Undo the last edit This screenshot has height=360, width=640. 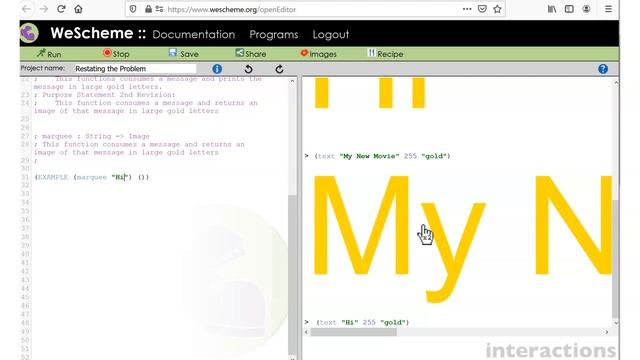pyautogui.click(x=248, y=69)
